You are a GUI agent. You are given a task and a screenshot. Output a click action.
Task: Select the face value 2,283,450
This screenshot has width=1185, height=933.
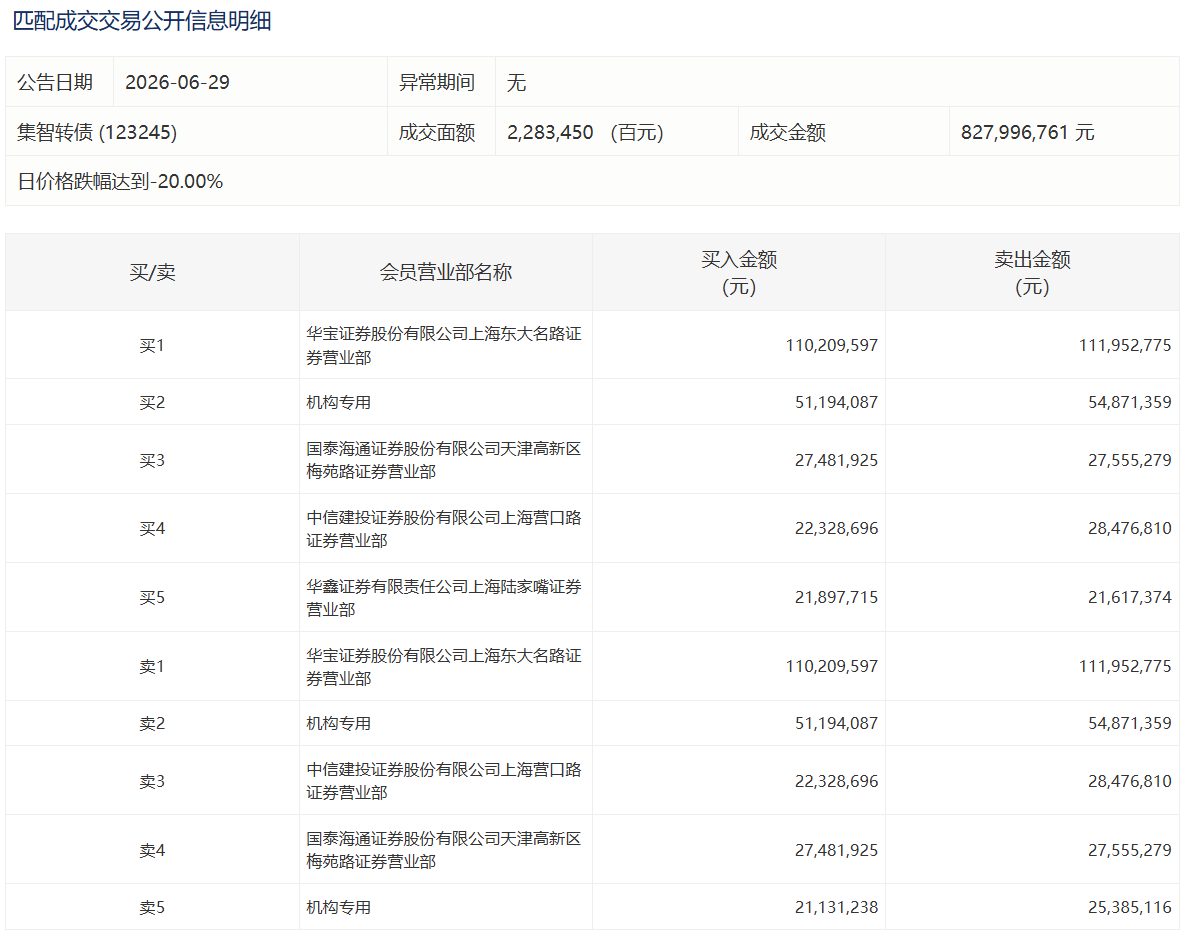click(550, 132)
